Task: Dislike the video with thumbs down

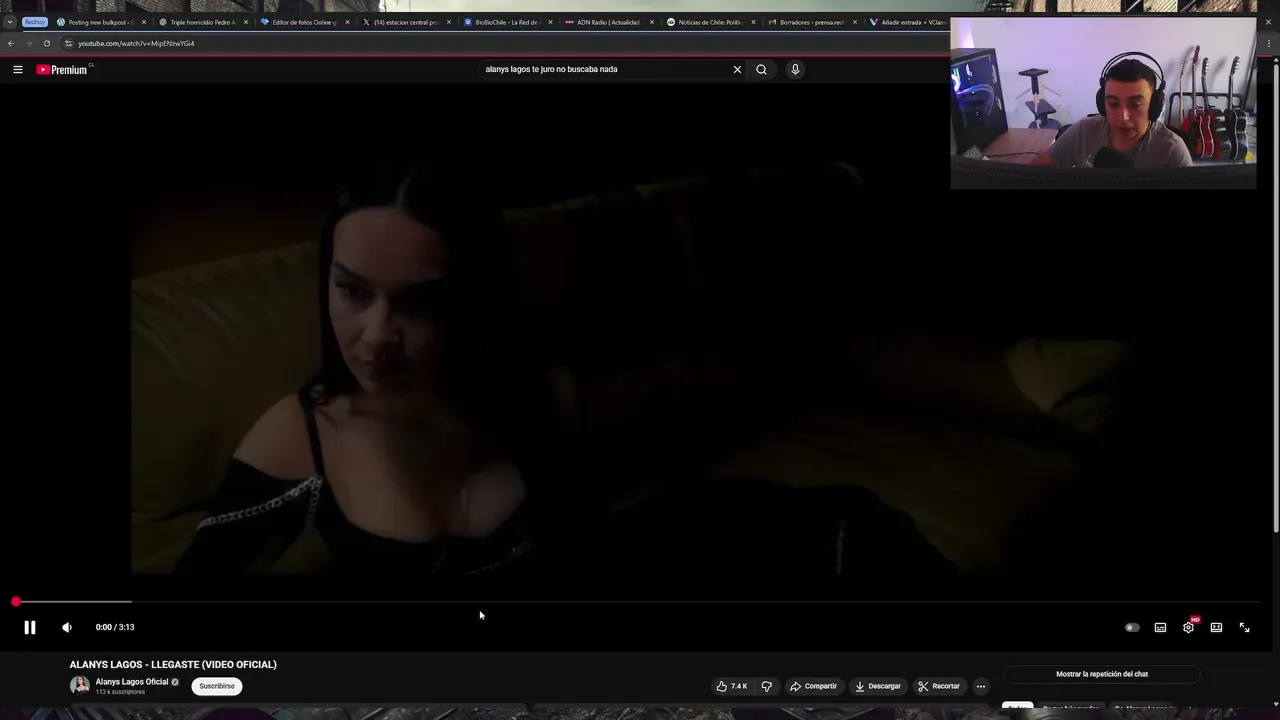Action: click(x=767, y=686)
